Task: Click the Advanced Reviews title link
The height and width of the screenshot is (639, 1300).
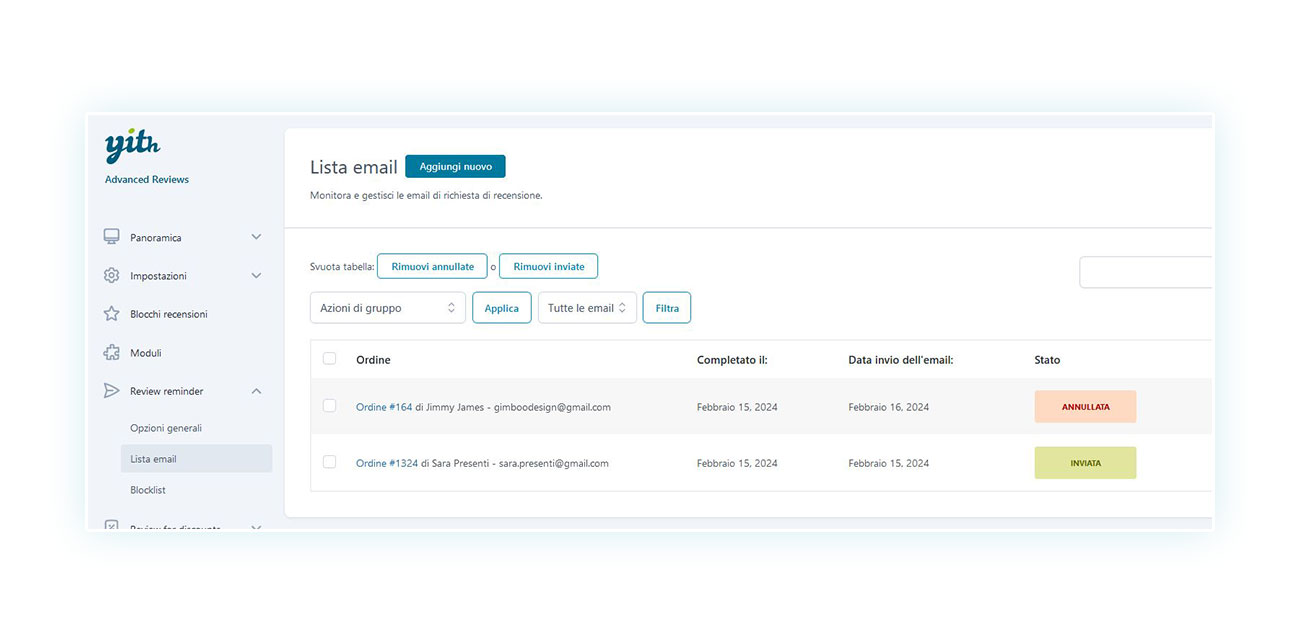Action: [147, 180]
